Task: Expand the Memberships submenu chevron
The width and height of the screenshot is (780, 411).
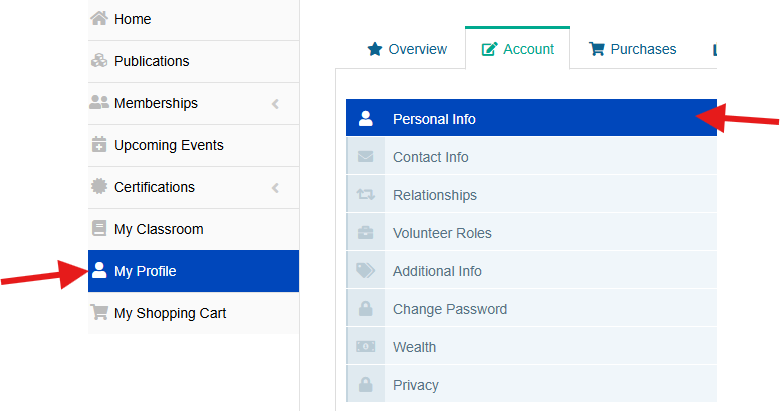Action: click(x=275, y=103)
